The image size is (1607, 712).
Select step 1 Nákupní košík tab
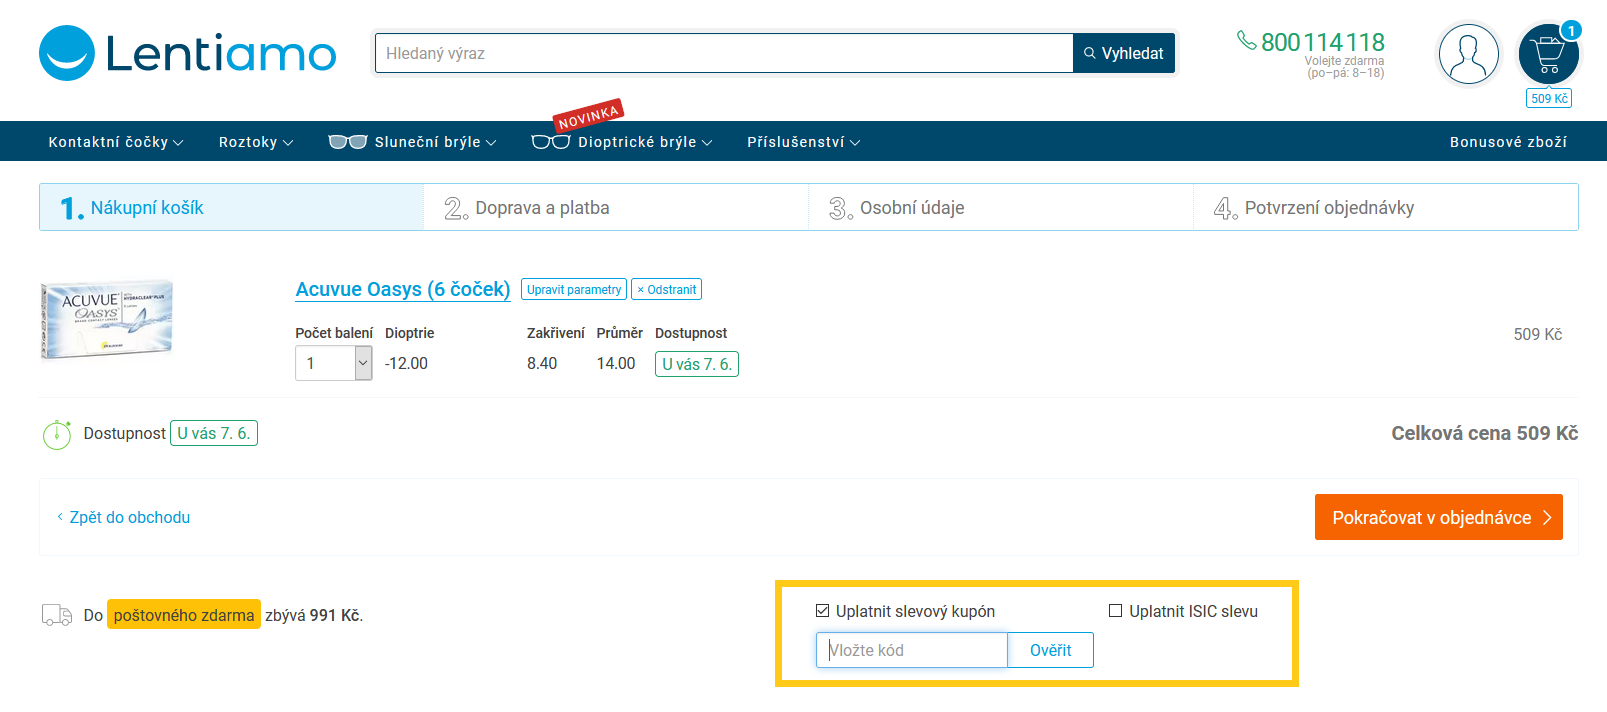pyautogui.click(x=232, y=207)
